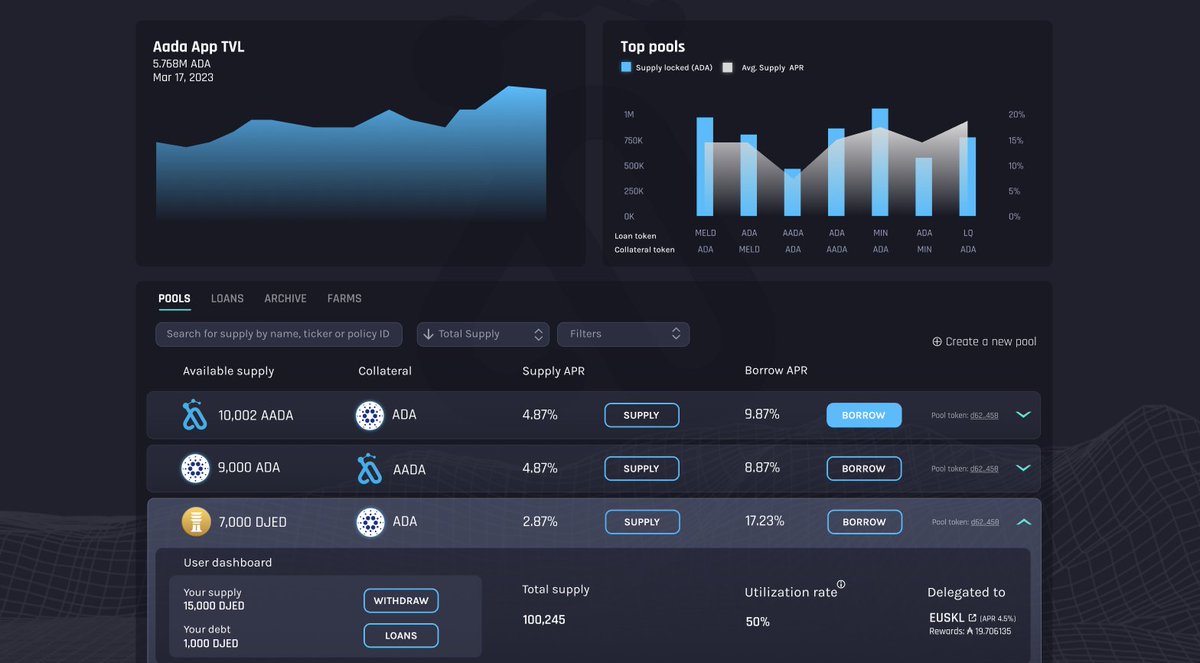Screen dimensions: 1200x663
Task: Open the Filters dropdown
Action: (623, 333)
